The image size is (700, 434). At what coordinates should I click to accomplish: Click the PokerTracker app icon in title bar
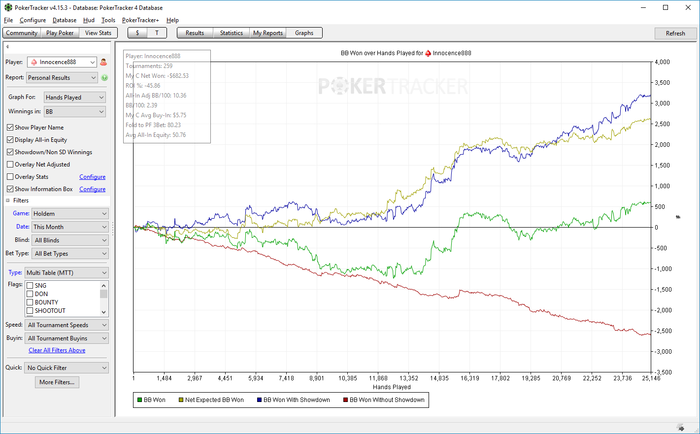(x=8, y=8)
